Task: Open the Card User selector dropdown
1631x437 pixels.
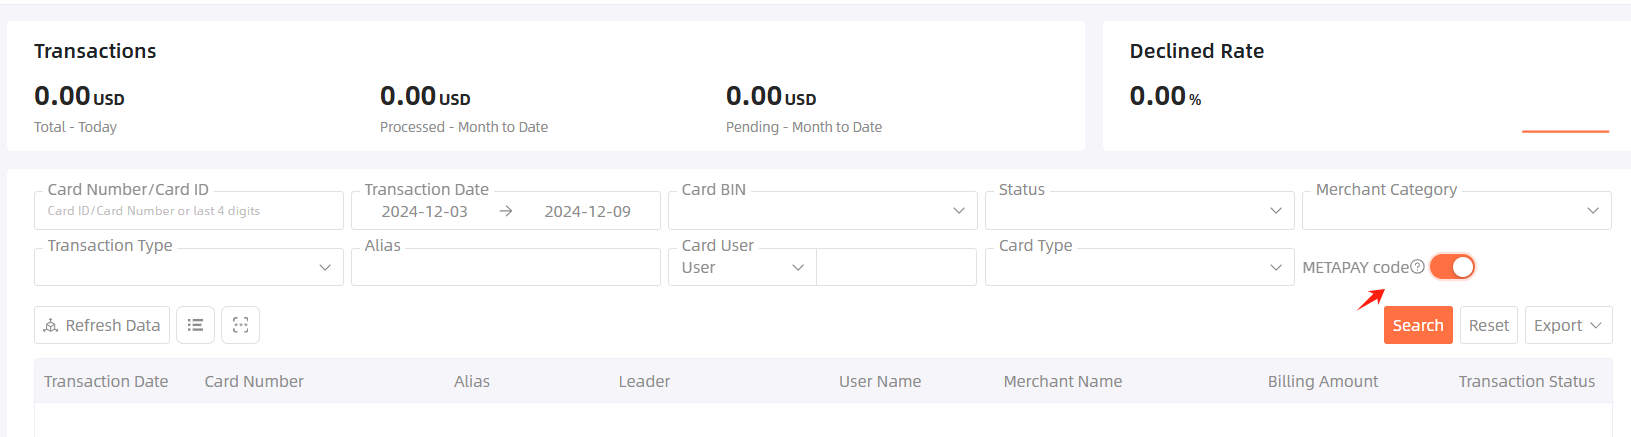Action: tap(743, 267)
